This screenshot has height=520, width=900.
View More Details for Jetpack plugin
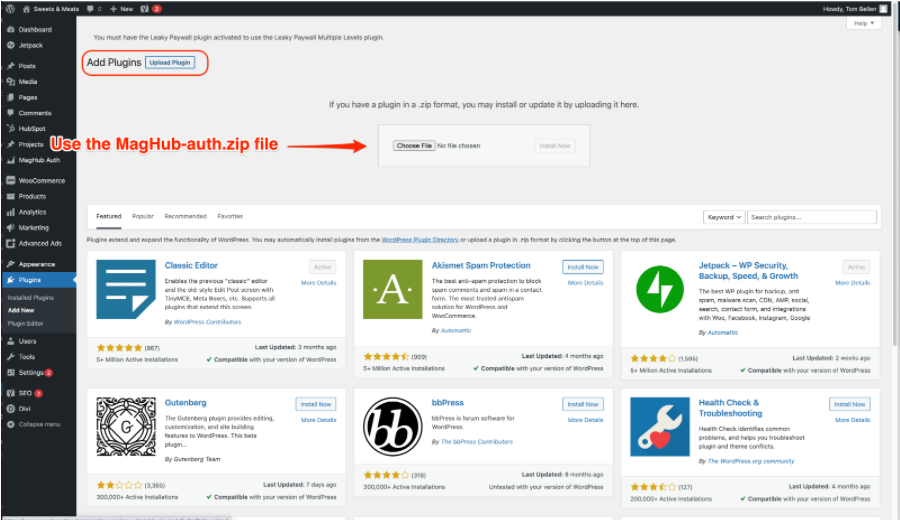tap(852, 283)
